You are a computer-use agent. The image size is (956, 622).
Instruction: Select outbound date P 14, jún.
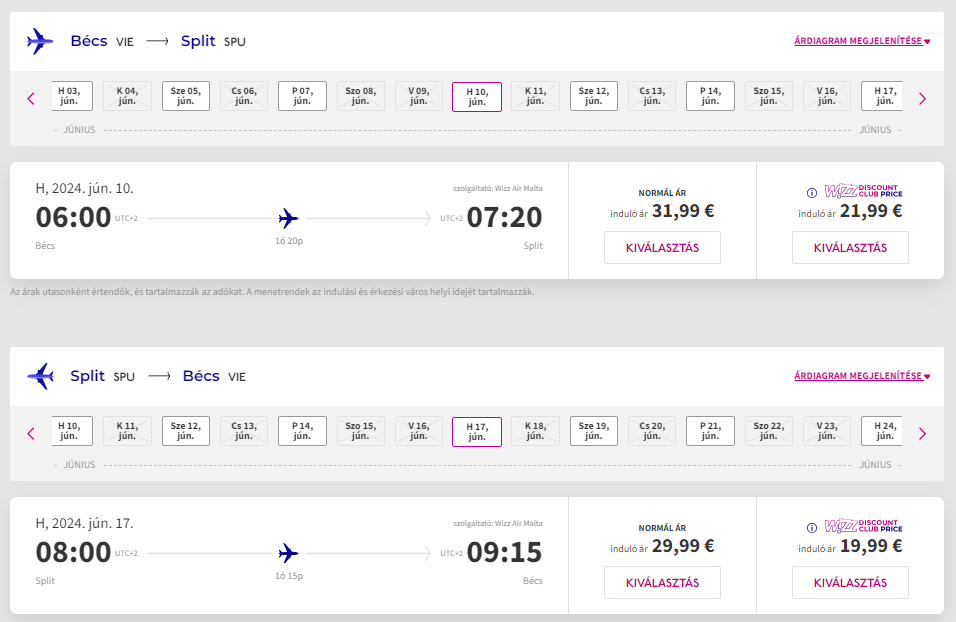click(710, 96)
